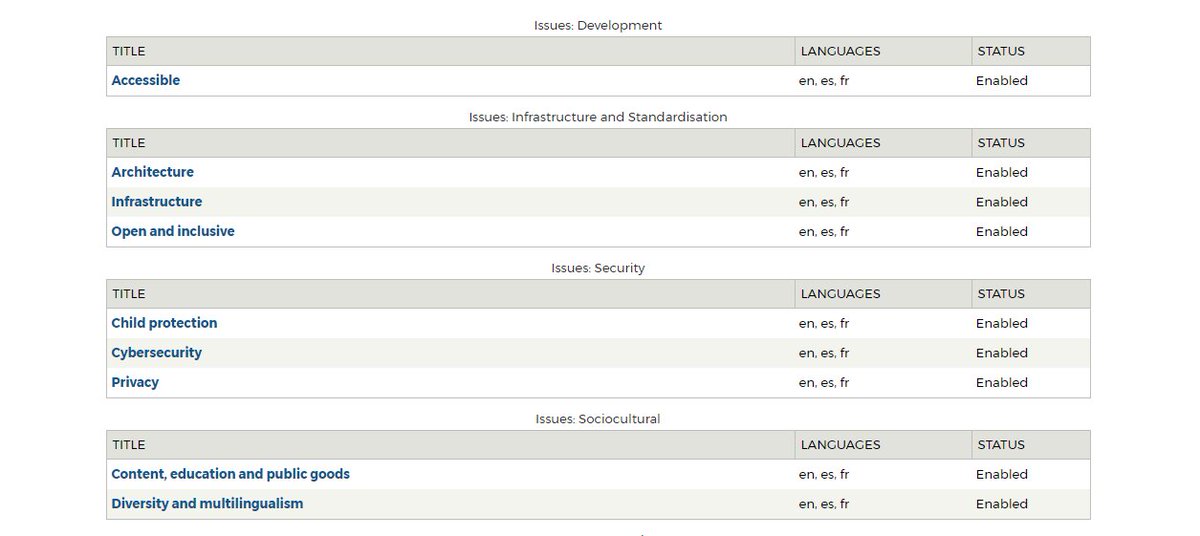Image resolution: width=1200 pixels, height=536 pixels.
Task: Open the Infrastructure link
Action: pyautogui.click(x=157, y=202)
